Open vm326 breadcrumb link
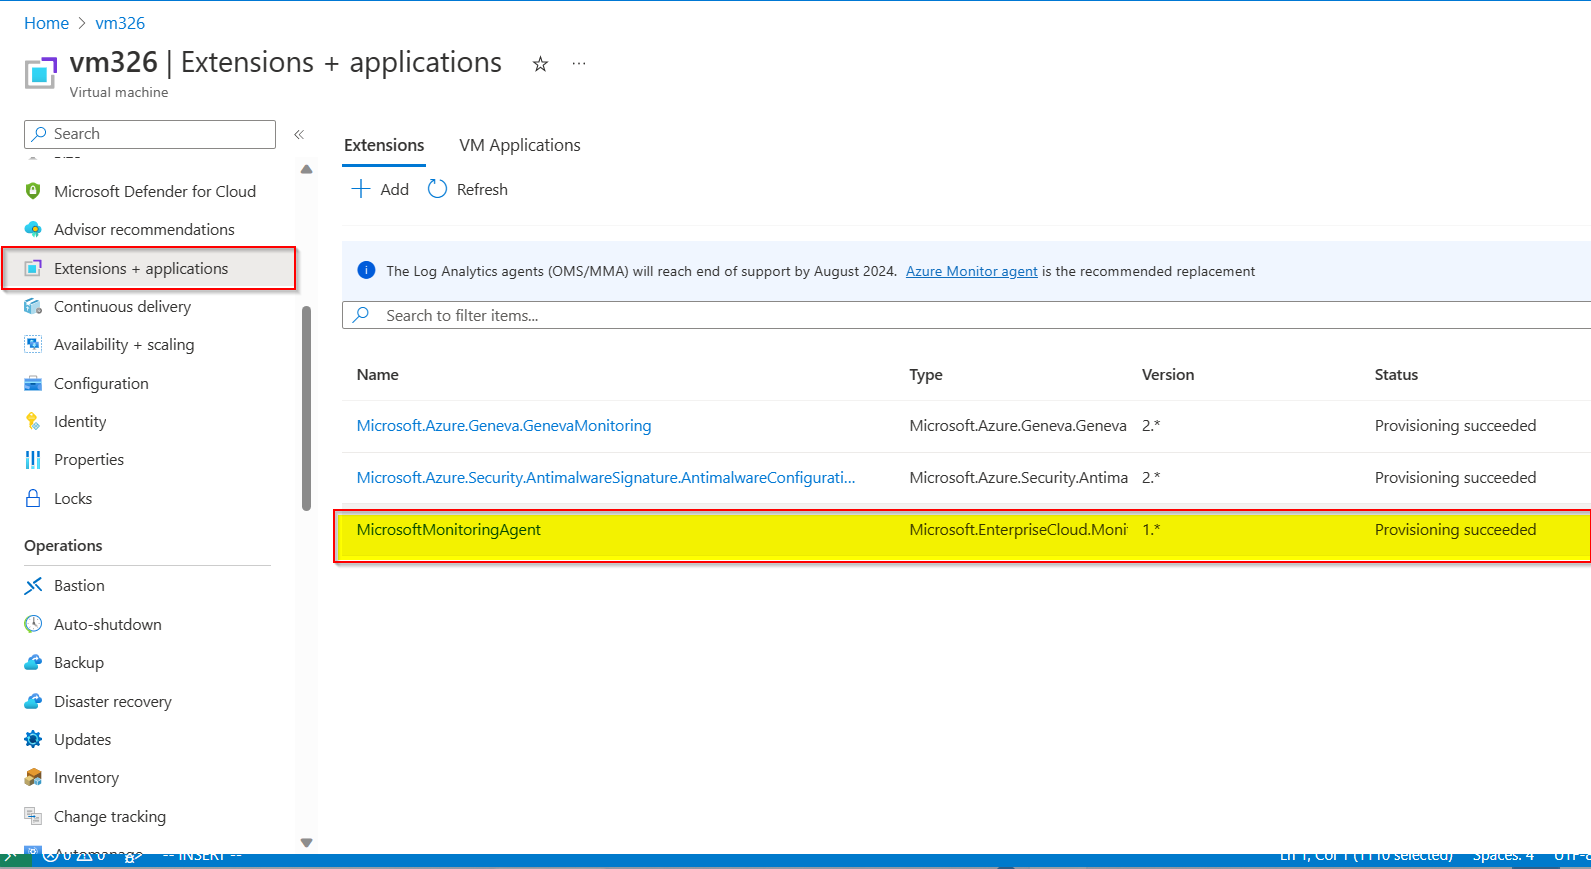The width and height of the screenshot is (1591, 869). (120, 23)
